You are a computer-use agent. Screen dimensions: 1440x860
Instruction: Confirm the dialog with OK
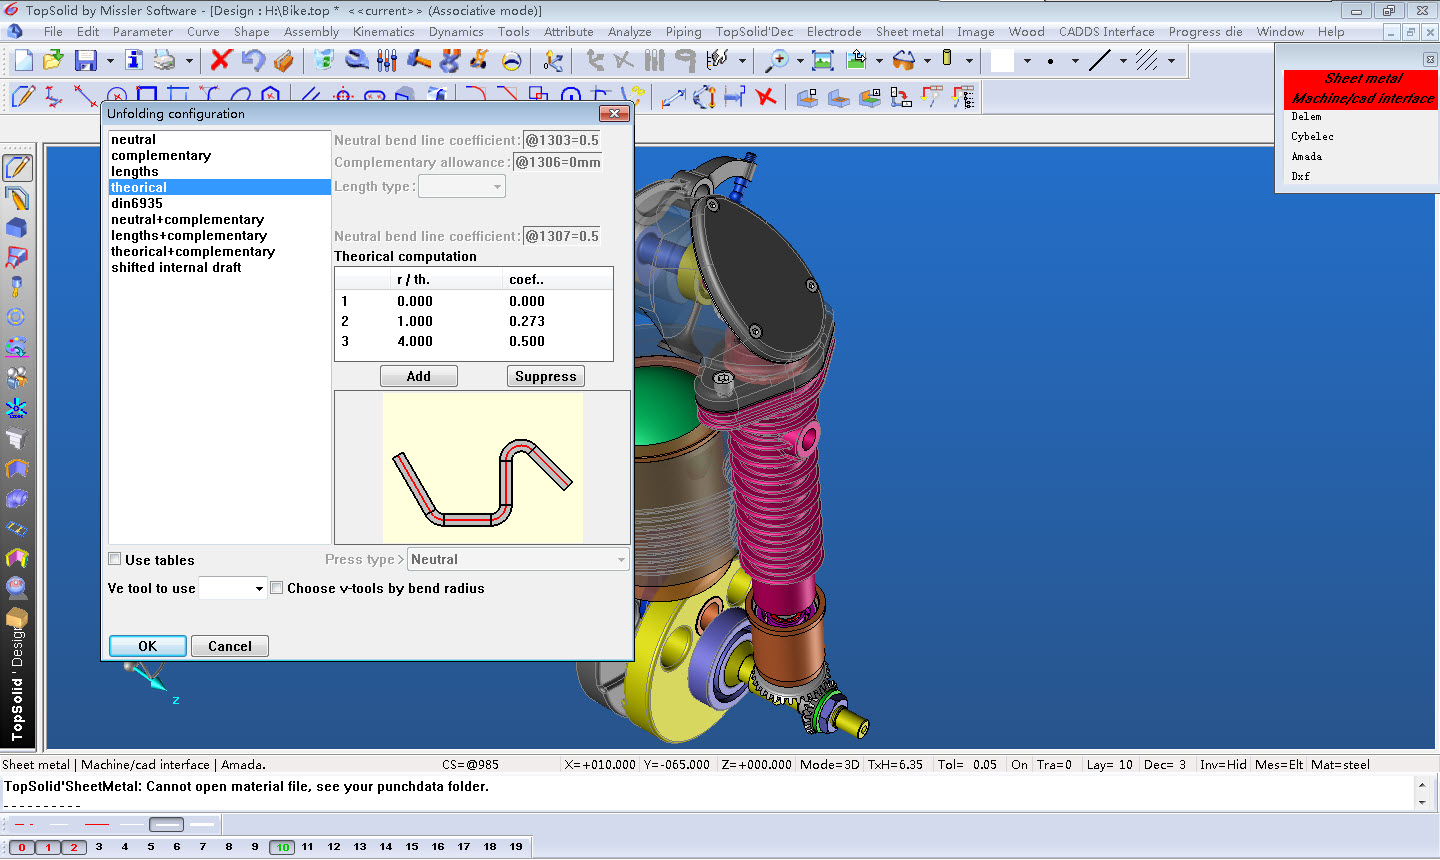coord(148,646)
